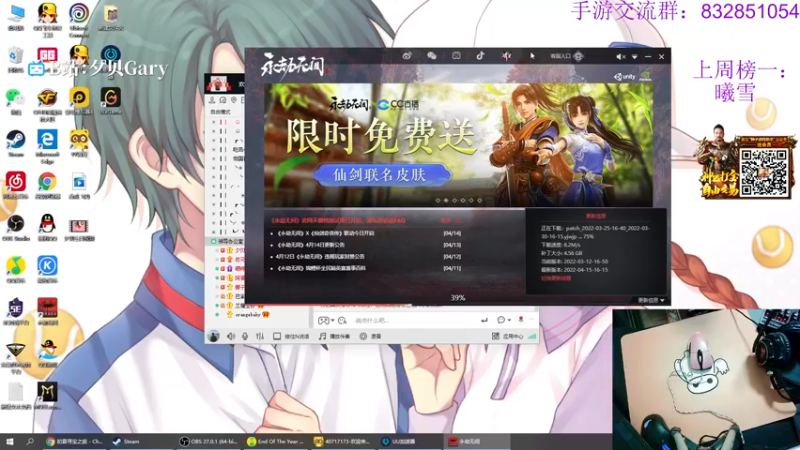The height and width of the screenshot is (450, 800).
Task: Open the Microsoft Edge desktop icon
Action: click(47, 146)
